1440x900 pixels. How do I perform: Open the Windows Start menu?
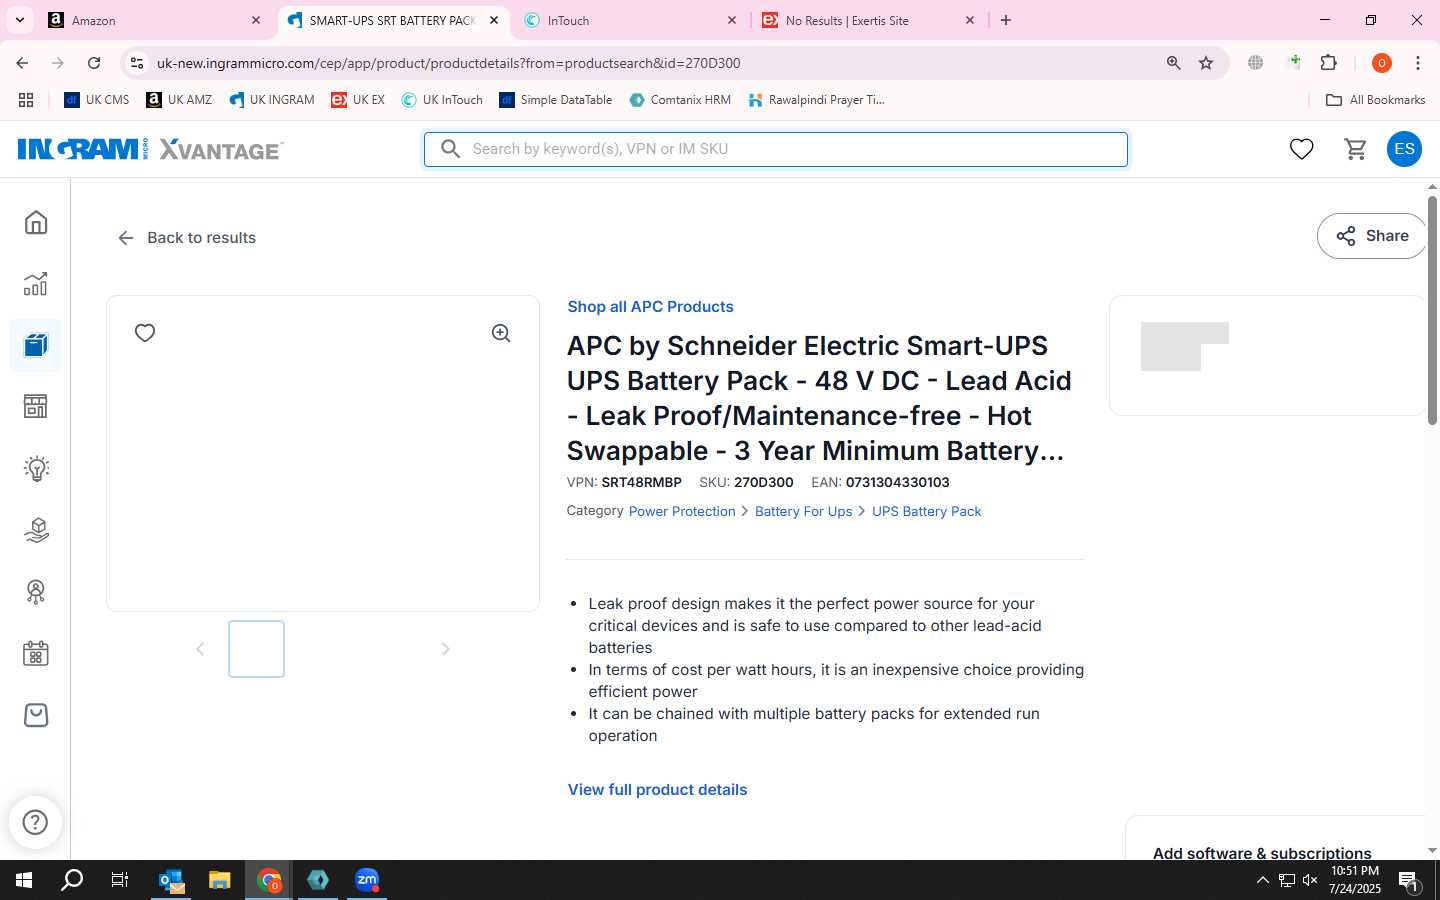pyautogui.click(x=24, y=880)
